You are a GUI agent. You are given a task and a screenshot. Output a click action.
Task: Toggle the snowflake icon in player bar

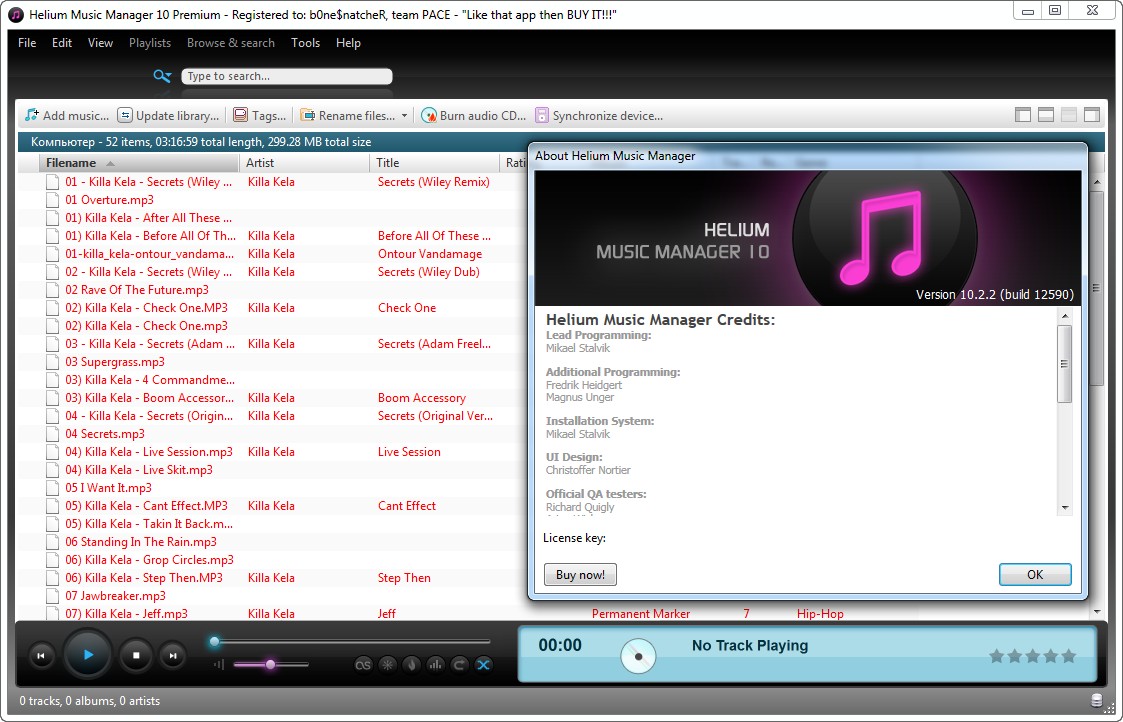387,665
